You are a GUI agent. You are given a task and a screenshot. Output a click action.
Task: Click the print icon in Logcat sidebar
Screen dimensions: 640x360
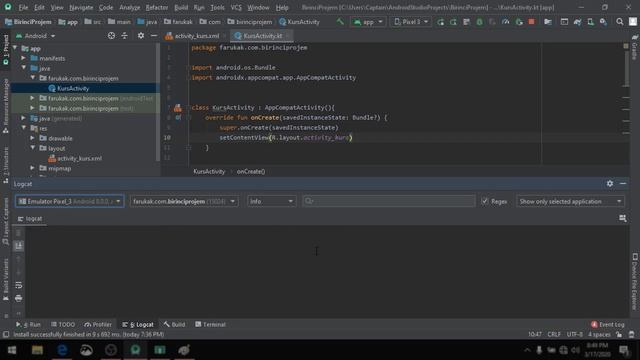(19, 298)
